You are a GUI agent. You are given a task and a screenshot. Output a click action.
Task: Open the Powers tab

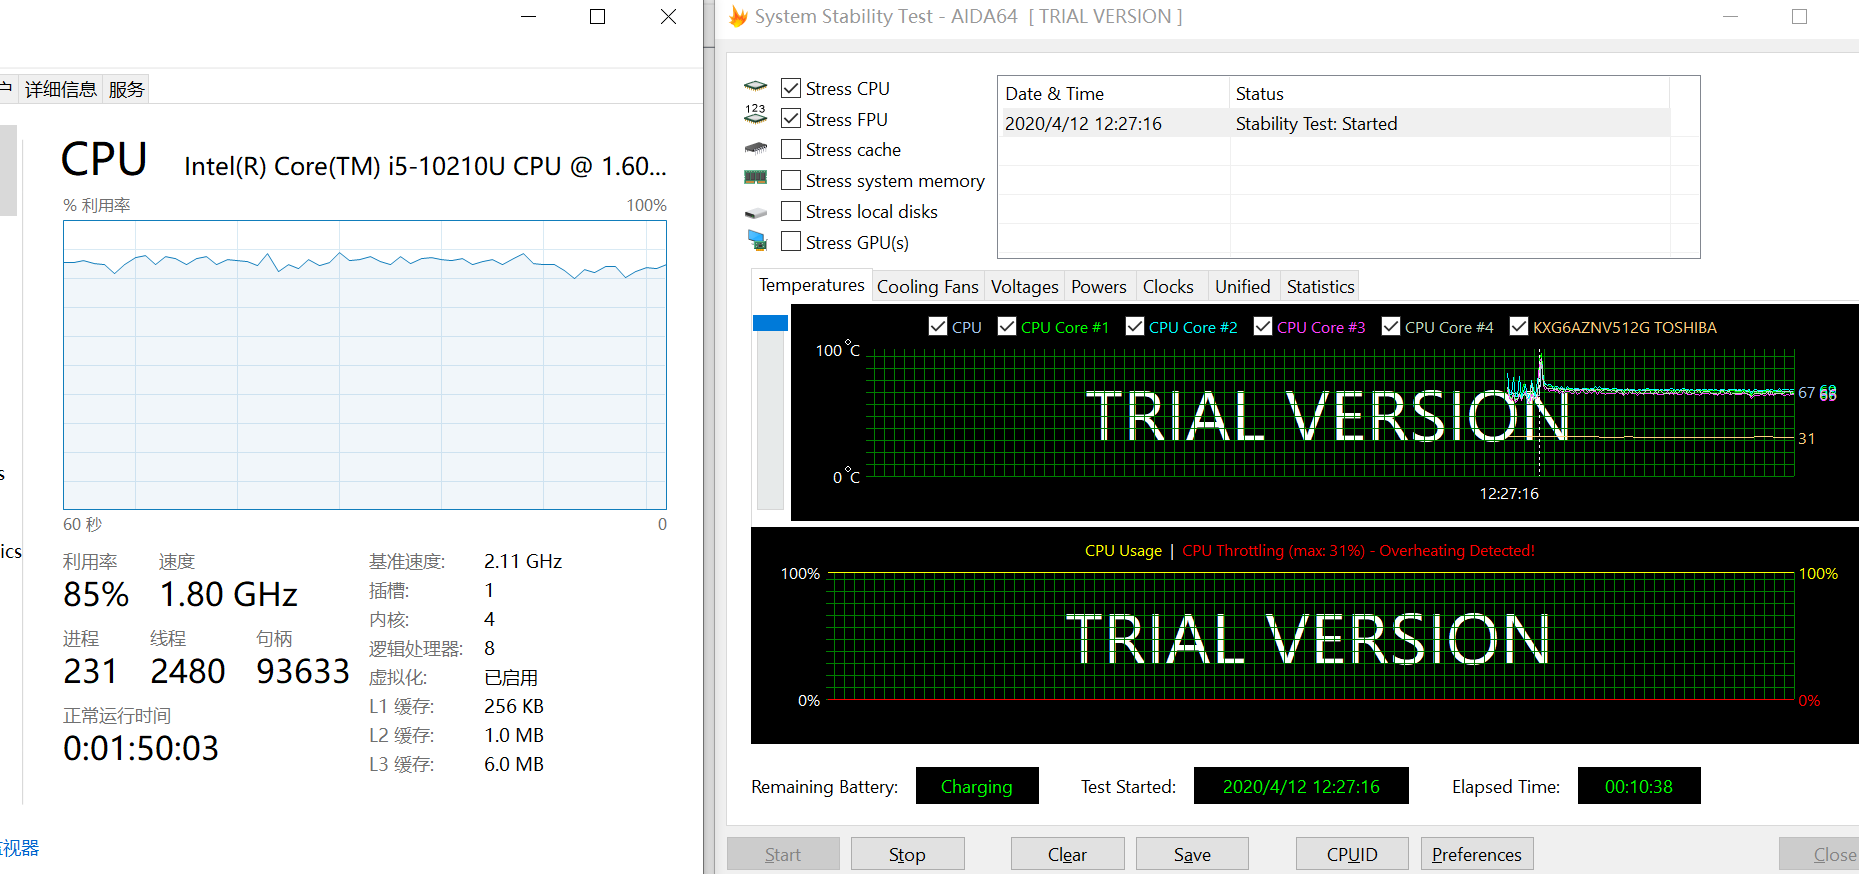tap(1099, 287)
